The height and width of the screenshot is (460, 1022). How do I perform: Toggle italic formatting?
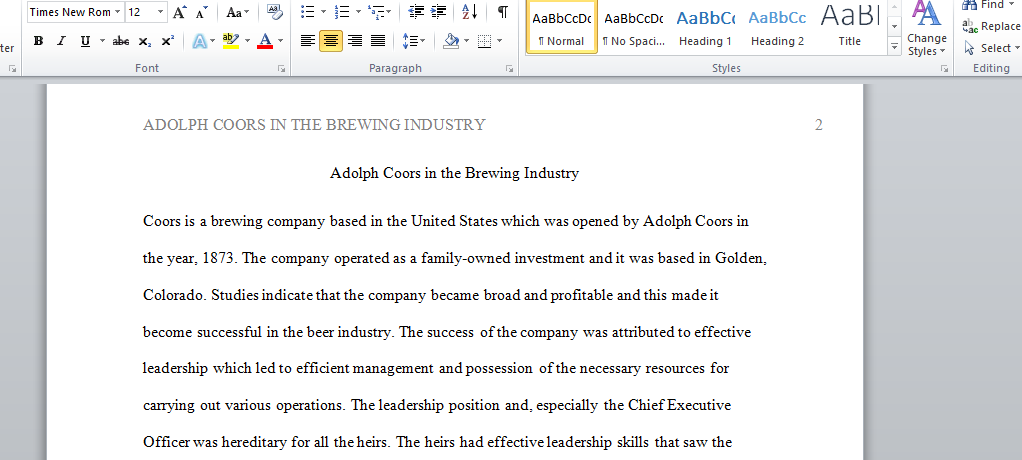pos(61,41)
